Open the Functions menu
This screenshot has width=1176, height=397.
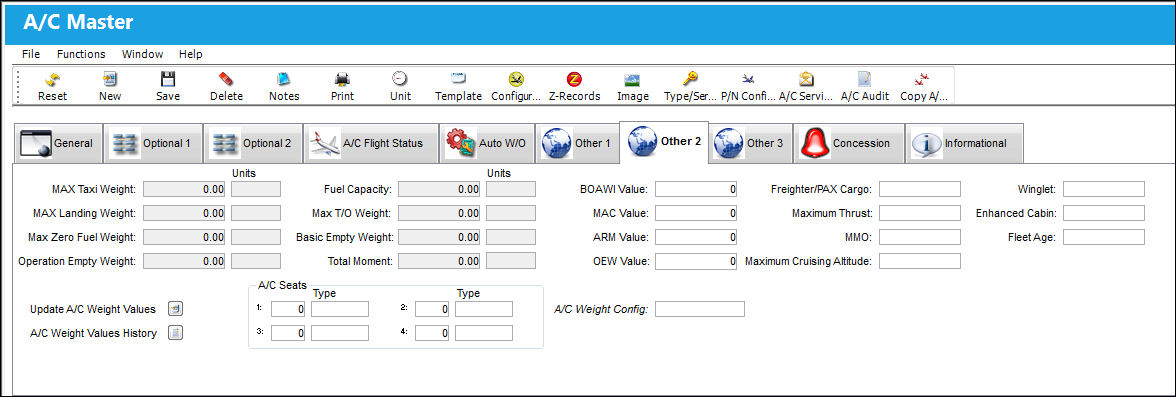[x=81, y=54]
